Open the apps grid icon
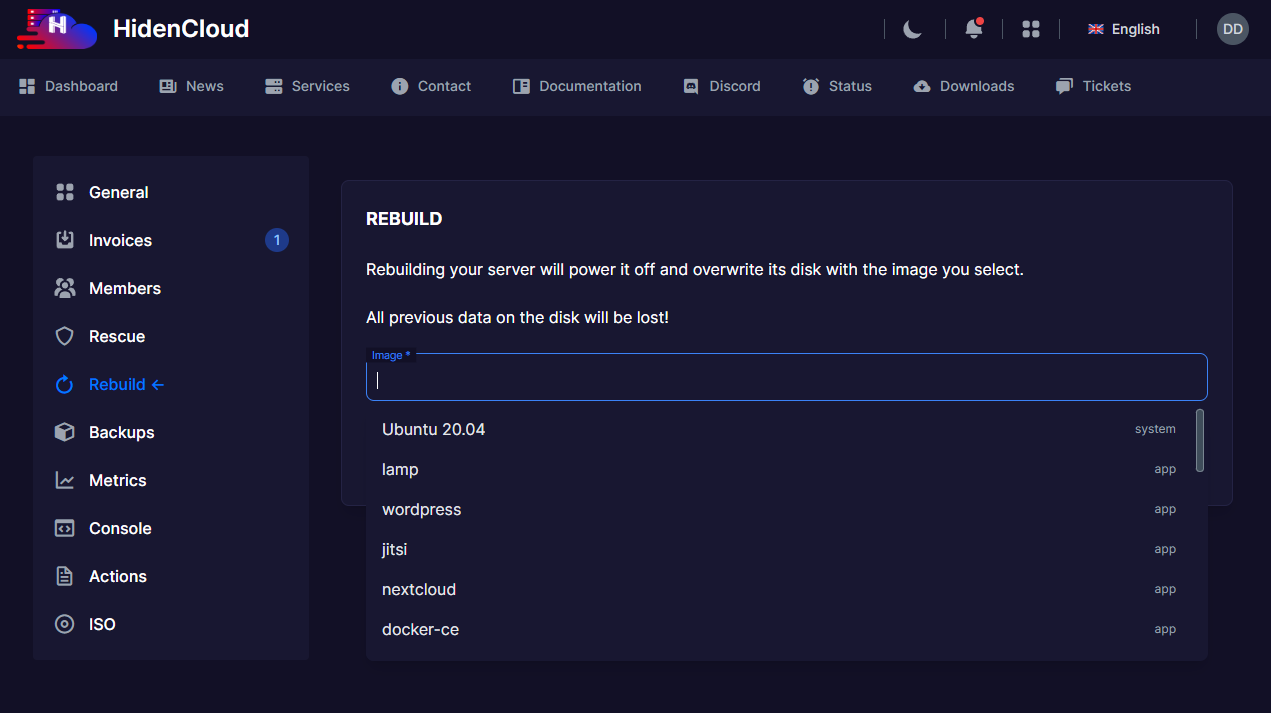1271x713 pixels. [x=1031, y=29]
